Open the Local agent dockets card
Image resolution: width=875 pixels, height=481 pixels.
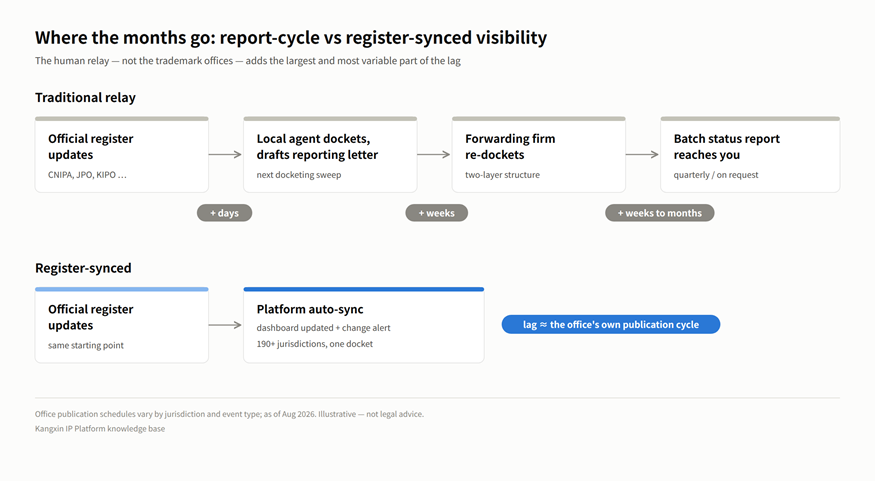(330, 155)
